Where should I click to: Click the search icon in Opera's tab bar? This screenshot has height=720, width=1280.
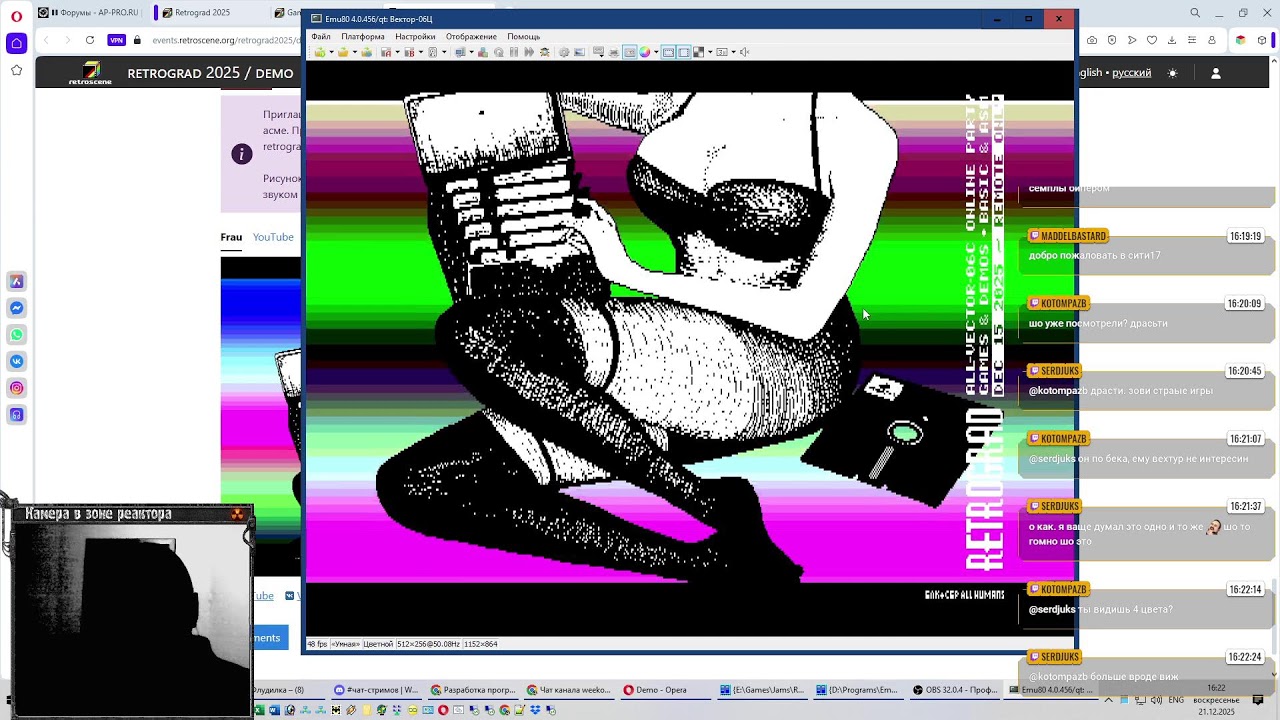point(1195,13)
